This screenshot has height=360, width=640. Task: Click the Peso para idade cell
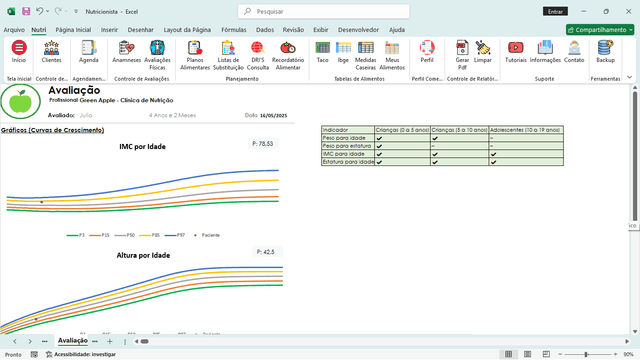click(348, 138)
